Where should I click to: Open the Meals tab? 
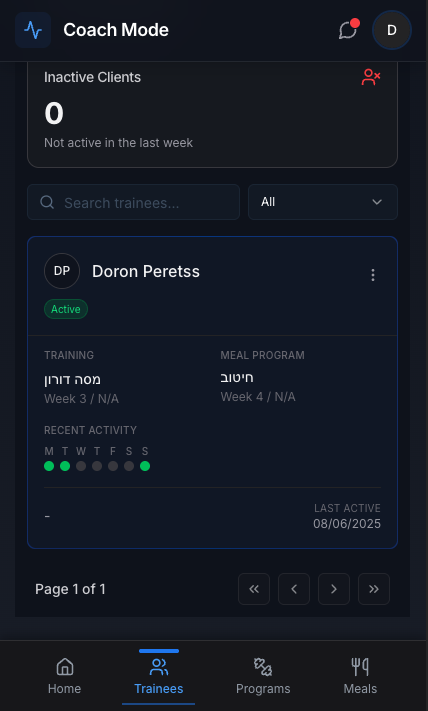coord(360,676)
